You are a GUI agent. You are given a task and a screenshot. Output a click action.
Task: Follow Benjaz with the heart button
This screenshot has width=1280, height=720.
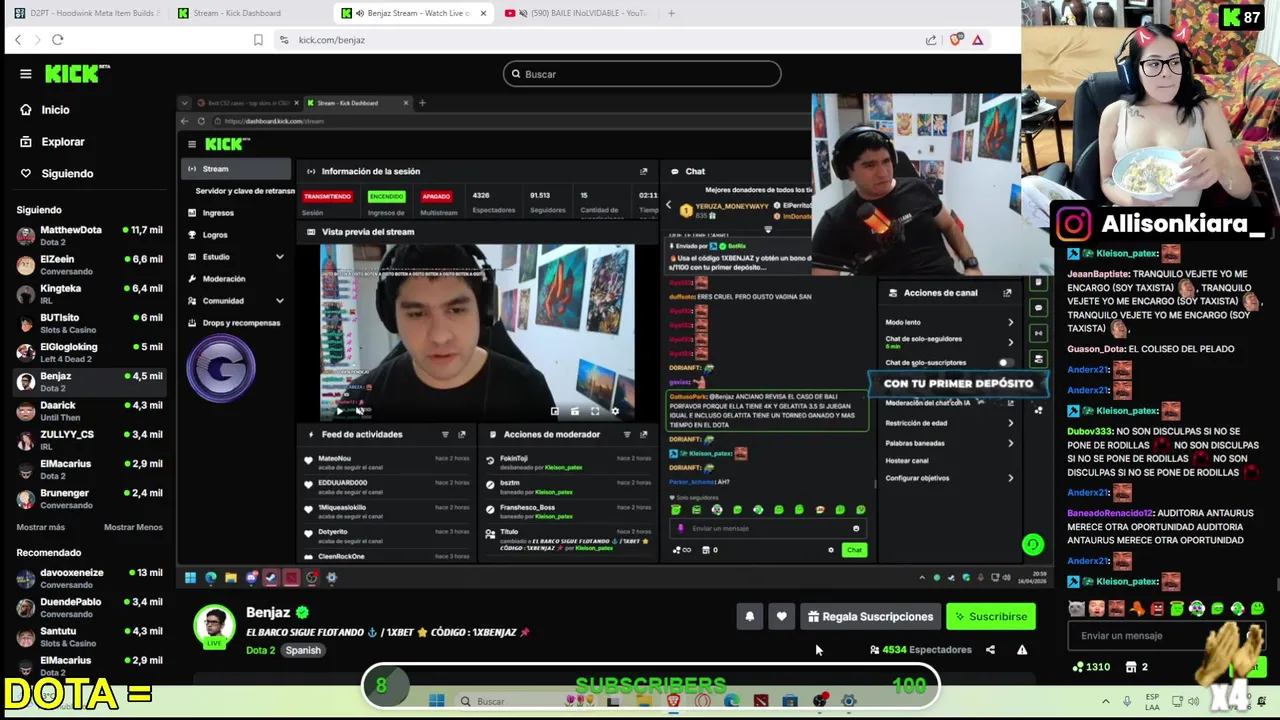pyautogui.click(x=782, y=617)
